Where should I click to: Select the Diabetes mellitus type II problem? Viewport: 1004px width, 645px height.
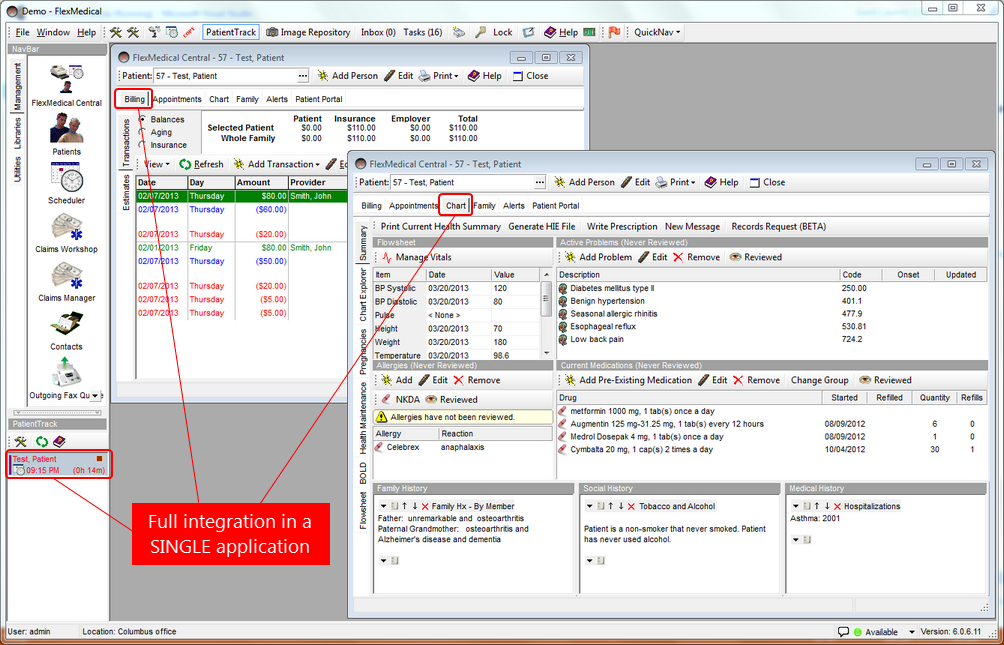[771, 289]
